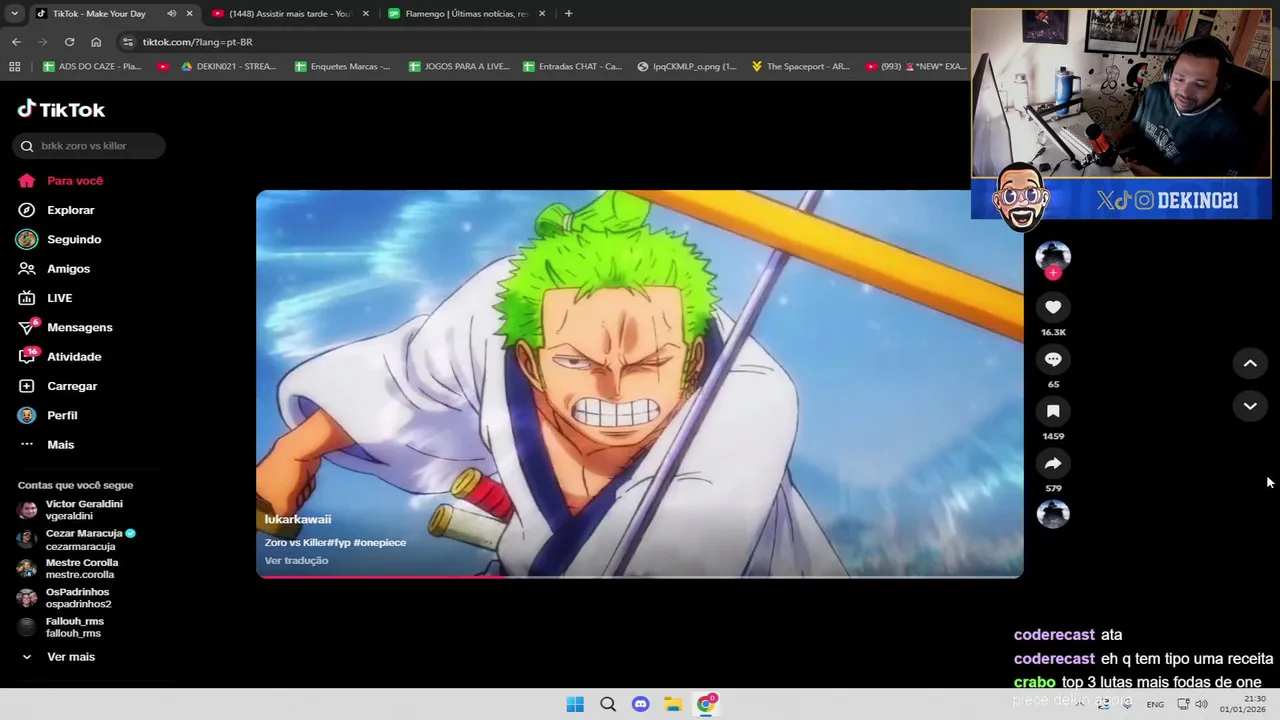Go to previous video with up chevron

pyautogui.click(x=1250, y=364)
